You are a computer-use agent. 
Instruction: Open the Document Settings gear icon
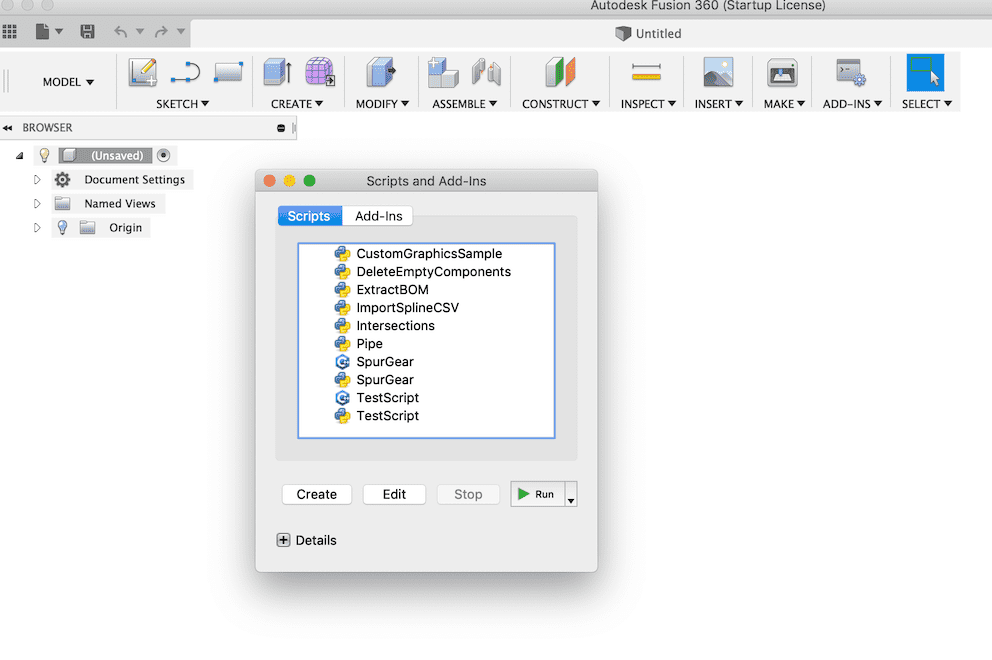pos(62,180)
